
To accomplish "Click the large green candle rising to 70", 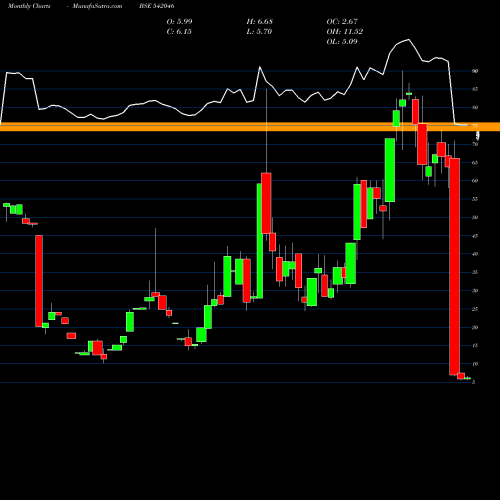I will click(x=390, y=170).
